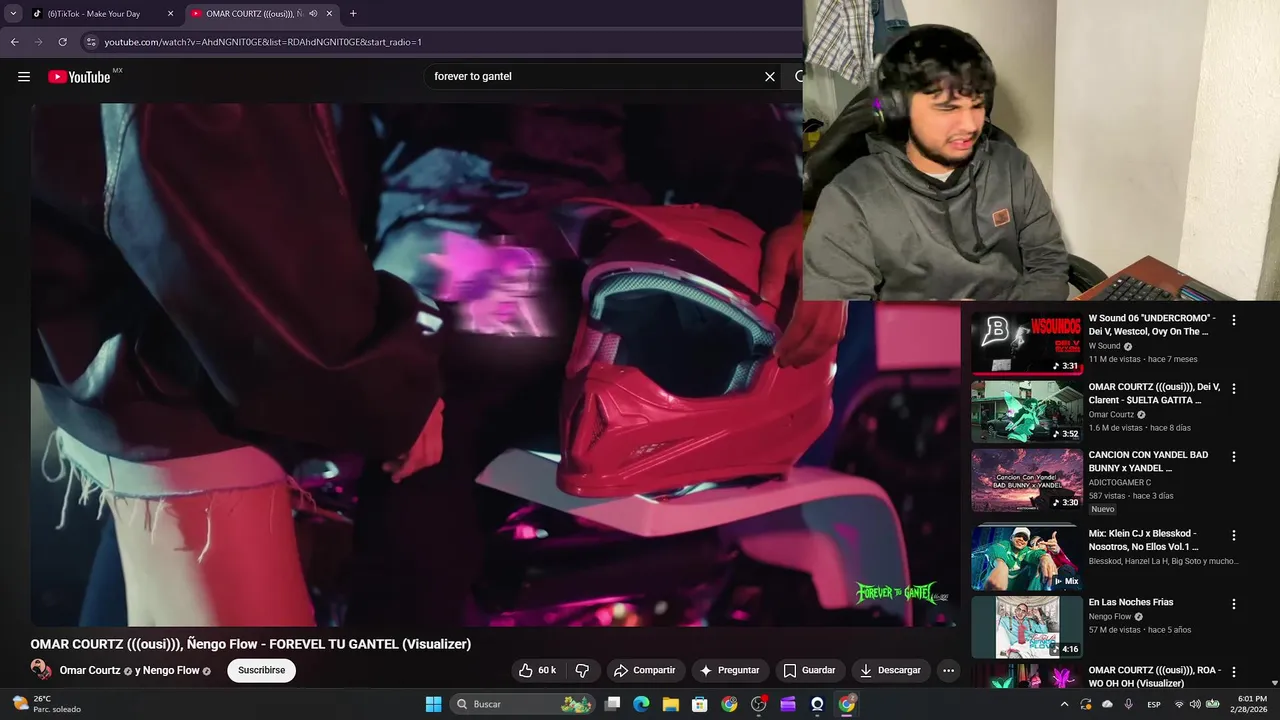Open the YouTube hamburger guide menu

[x=24, y=76]
